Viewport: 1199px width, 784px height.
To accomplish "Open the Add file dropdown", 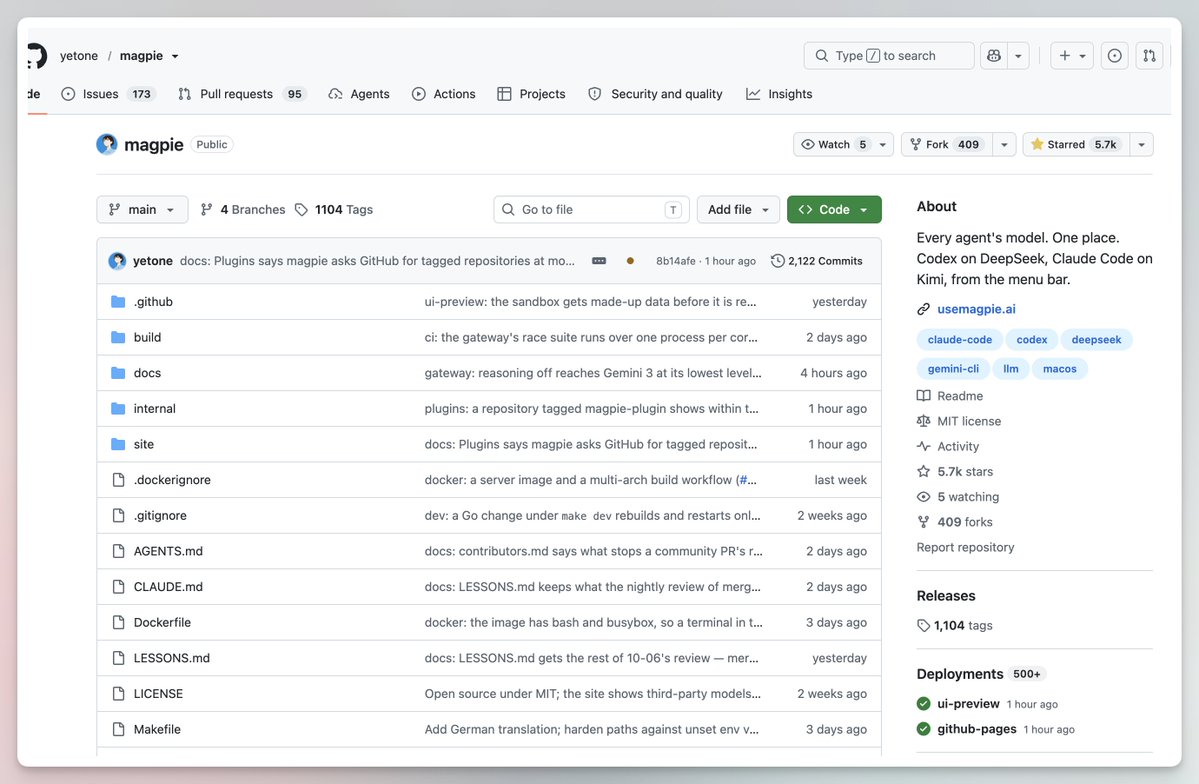I will (x=738, y=210).
